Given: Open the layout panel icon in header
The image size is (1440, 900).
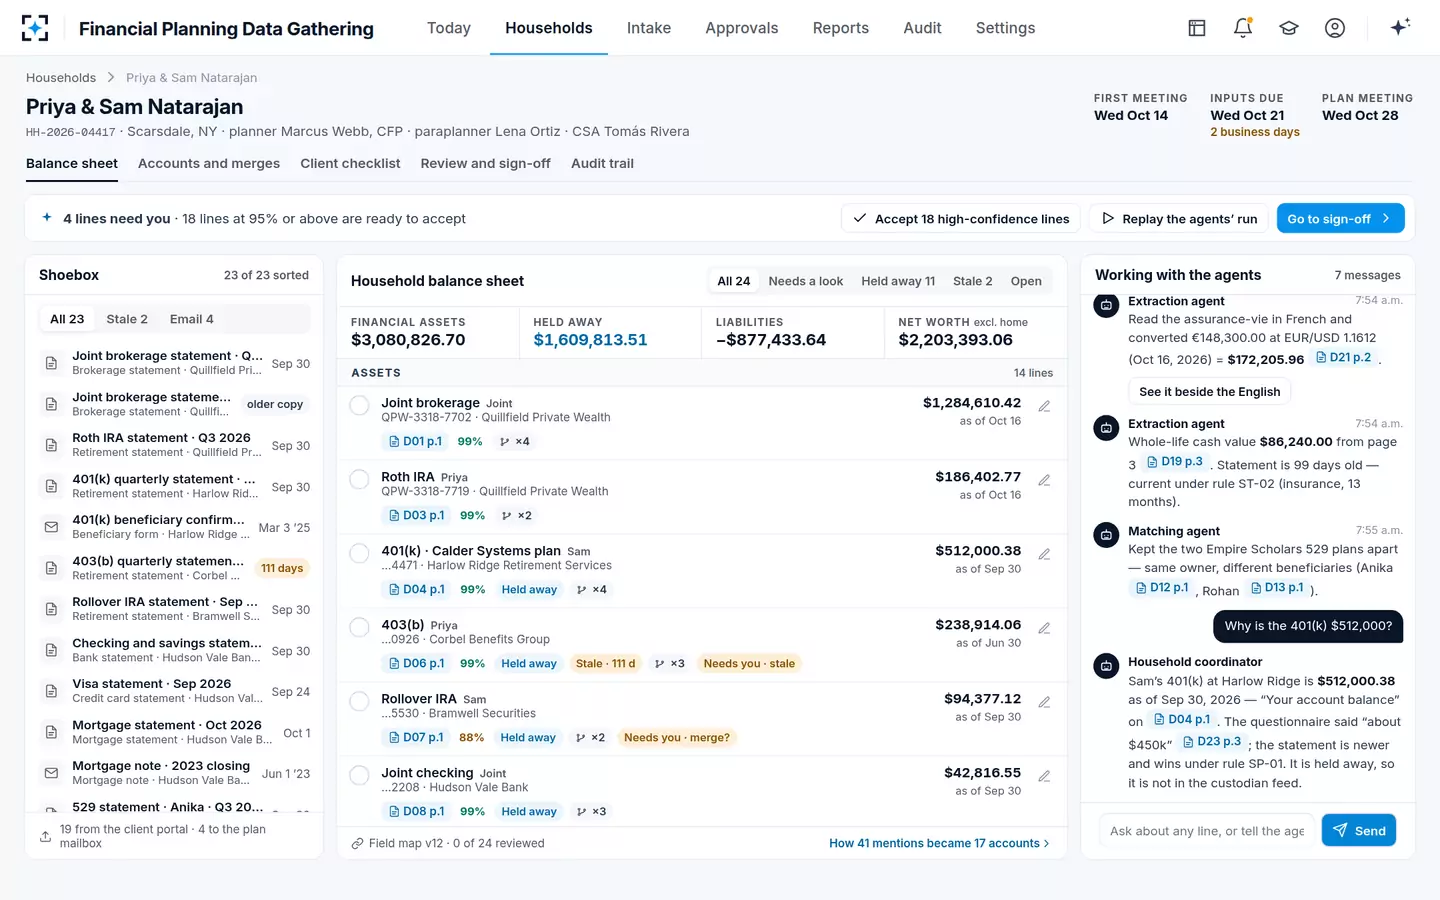Looking at the screenshot, I should (1197, 28).
